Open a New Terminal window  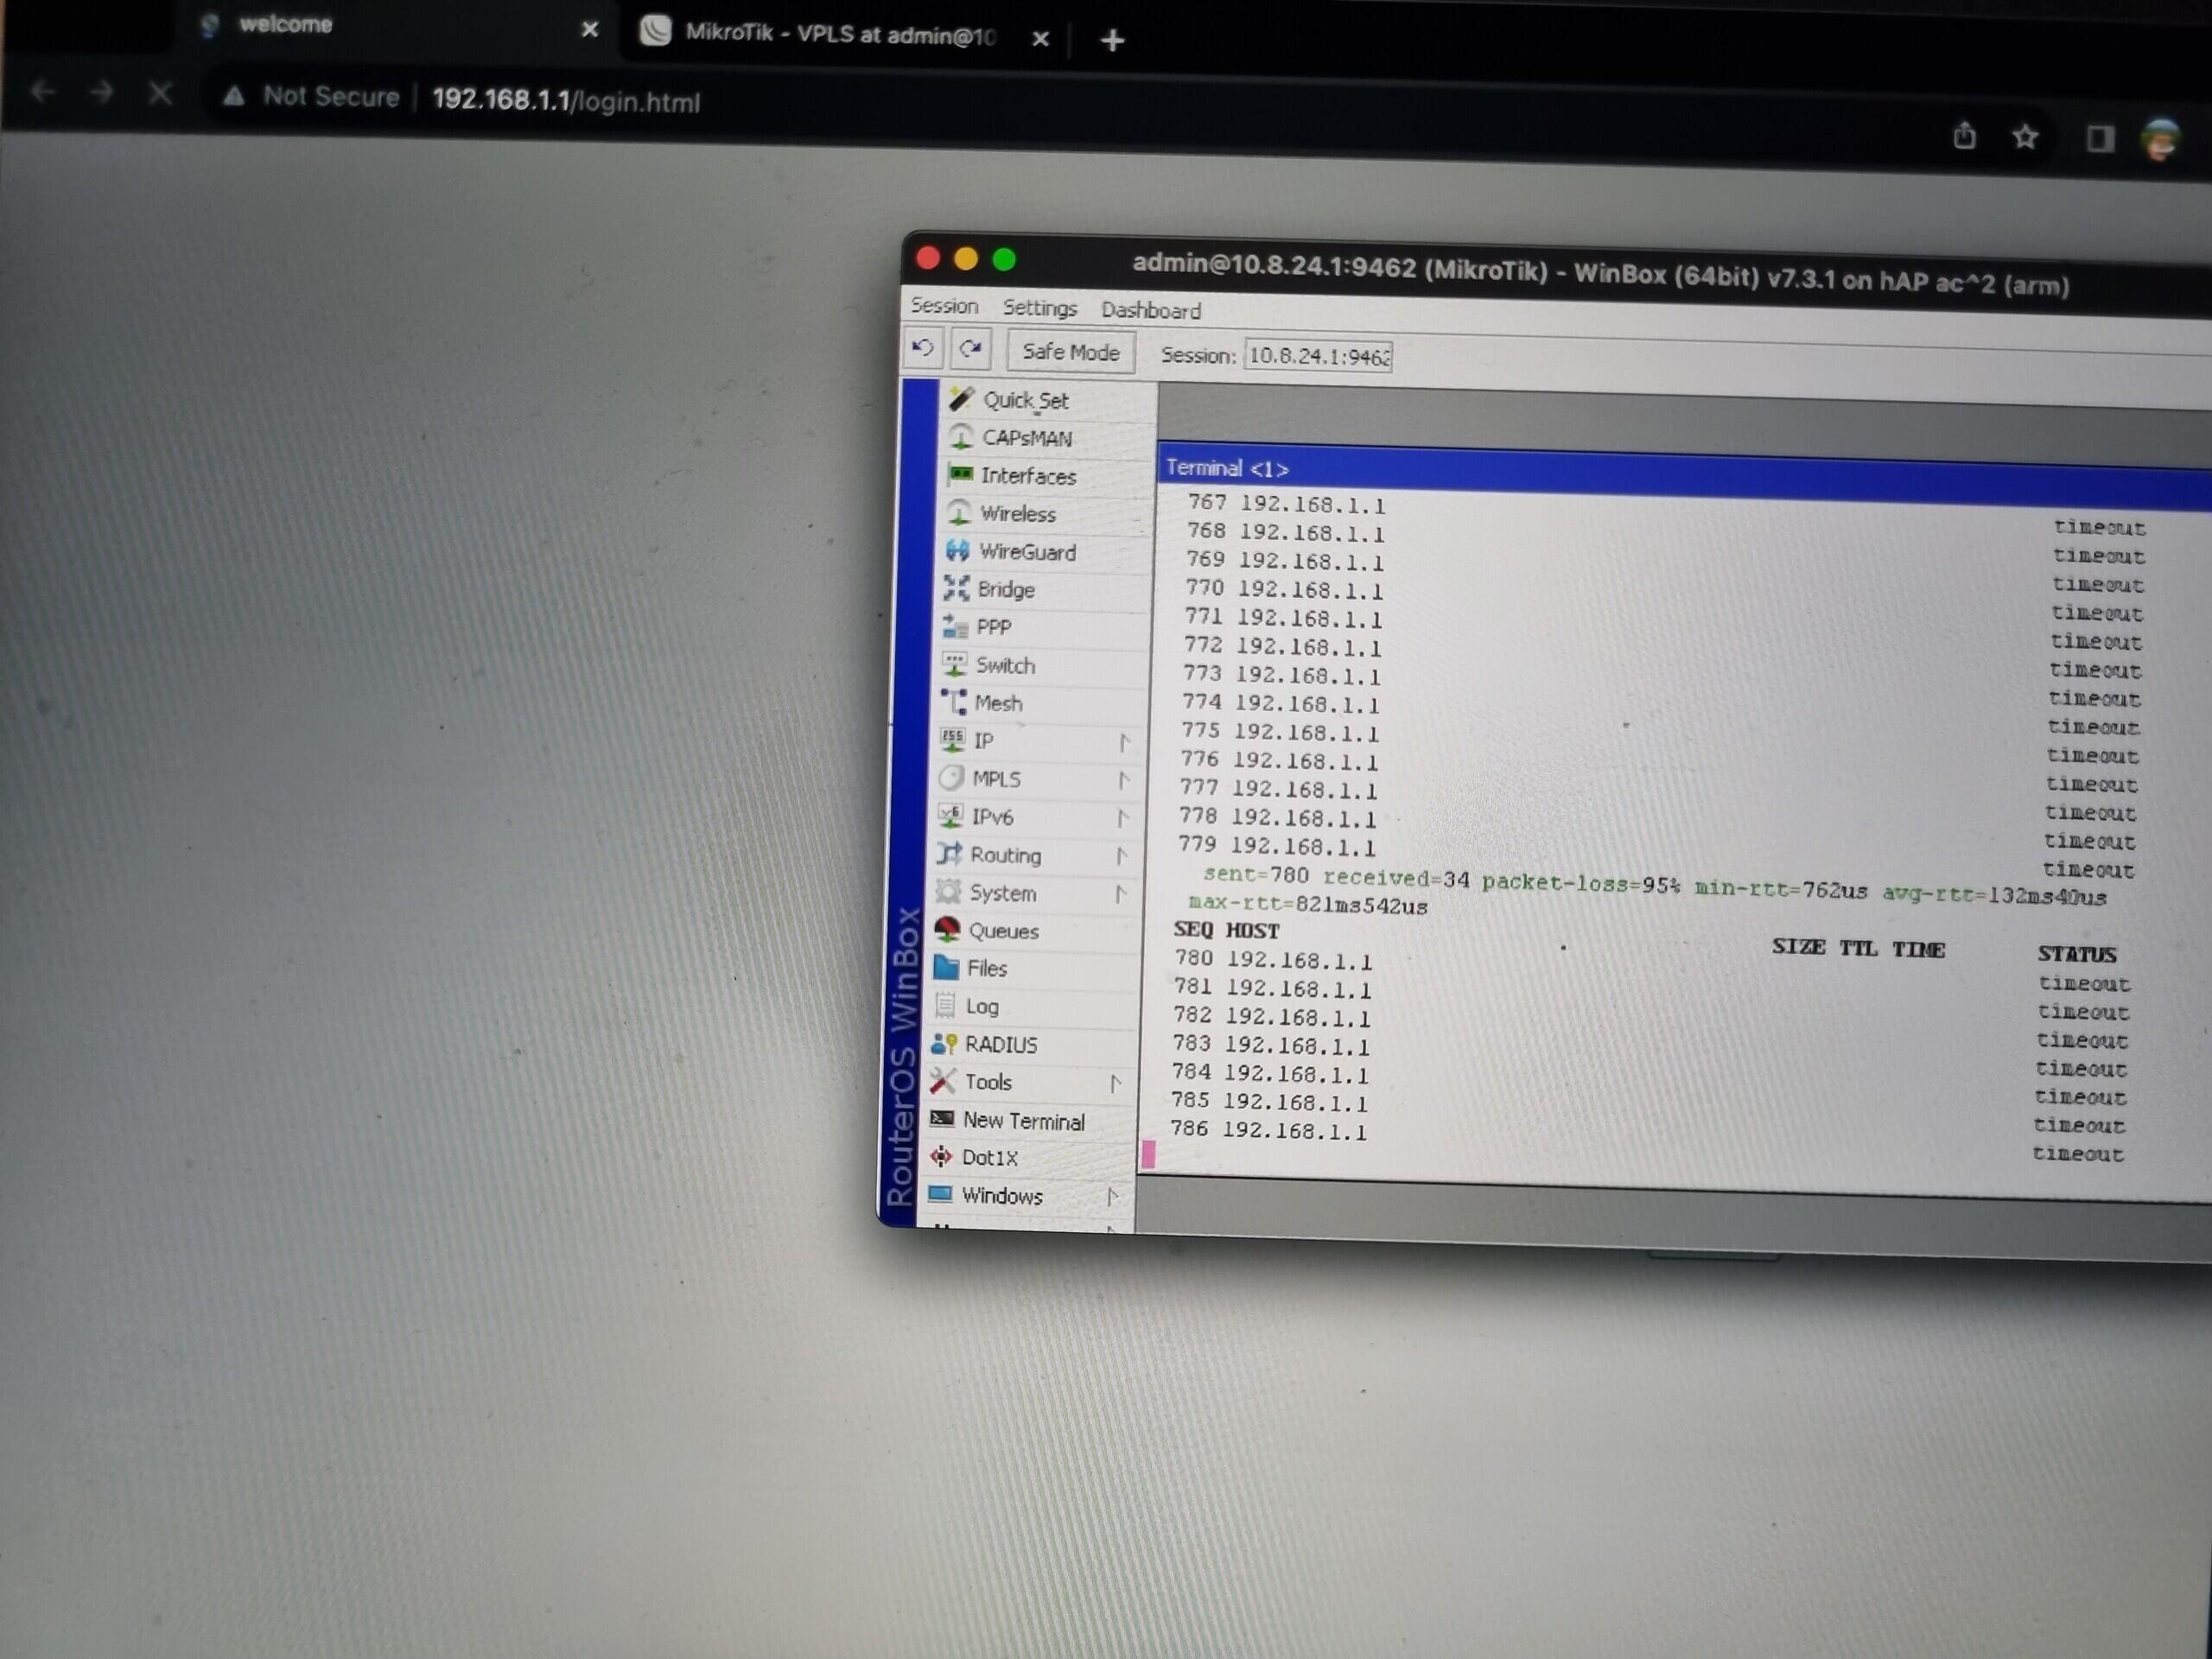coord(1024,1120)
